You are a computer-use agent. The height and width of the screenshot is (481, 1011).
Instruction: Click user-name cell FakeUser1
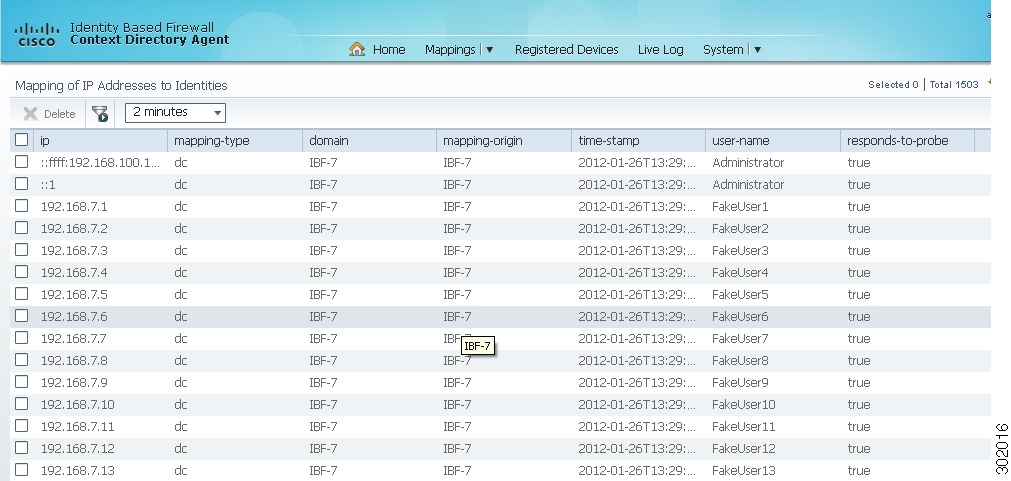[740, 207]
